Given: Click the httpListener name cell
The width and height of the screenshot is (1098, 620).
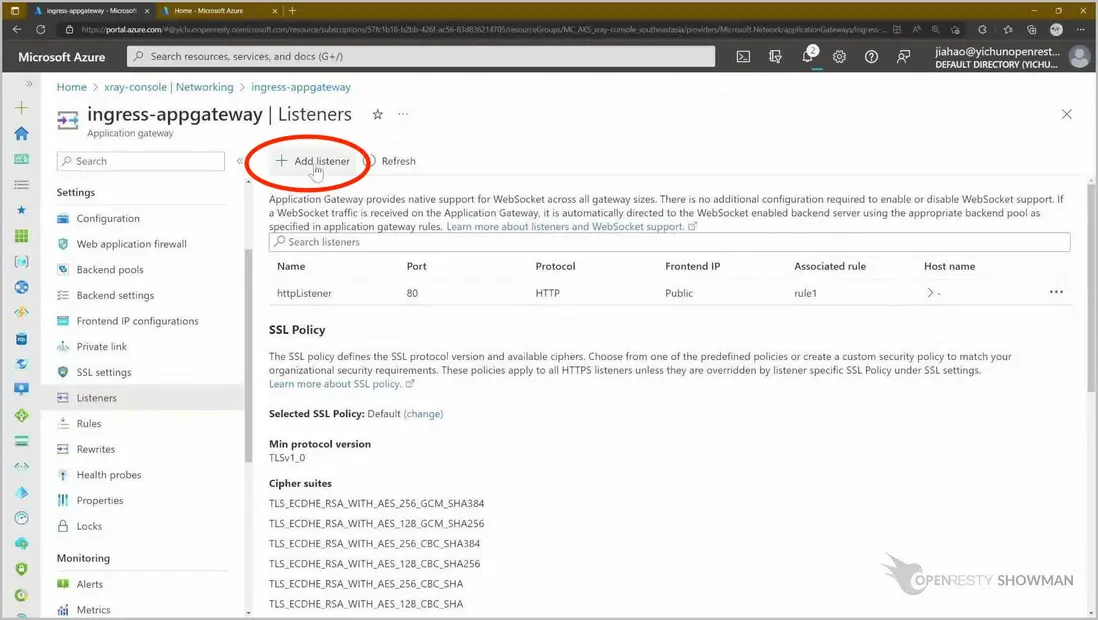Looking at the screenshot, I should pyautogui.click(x=304, y=294).
